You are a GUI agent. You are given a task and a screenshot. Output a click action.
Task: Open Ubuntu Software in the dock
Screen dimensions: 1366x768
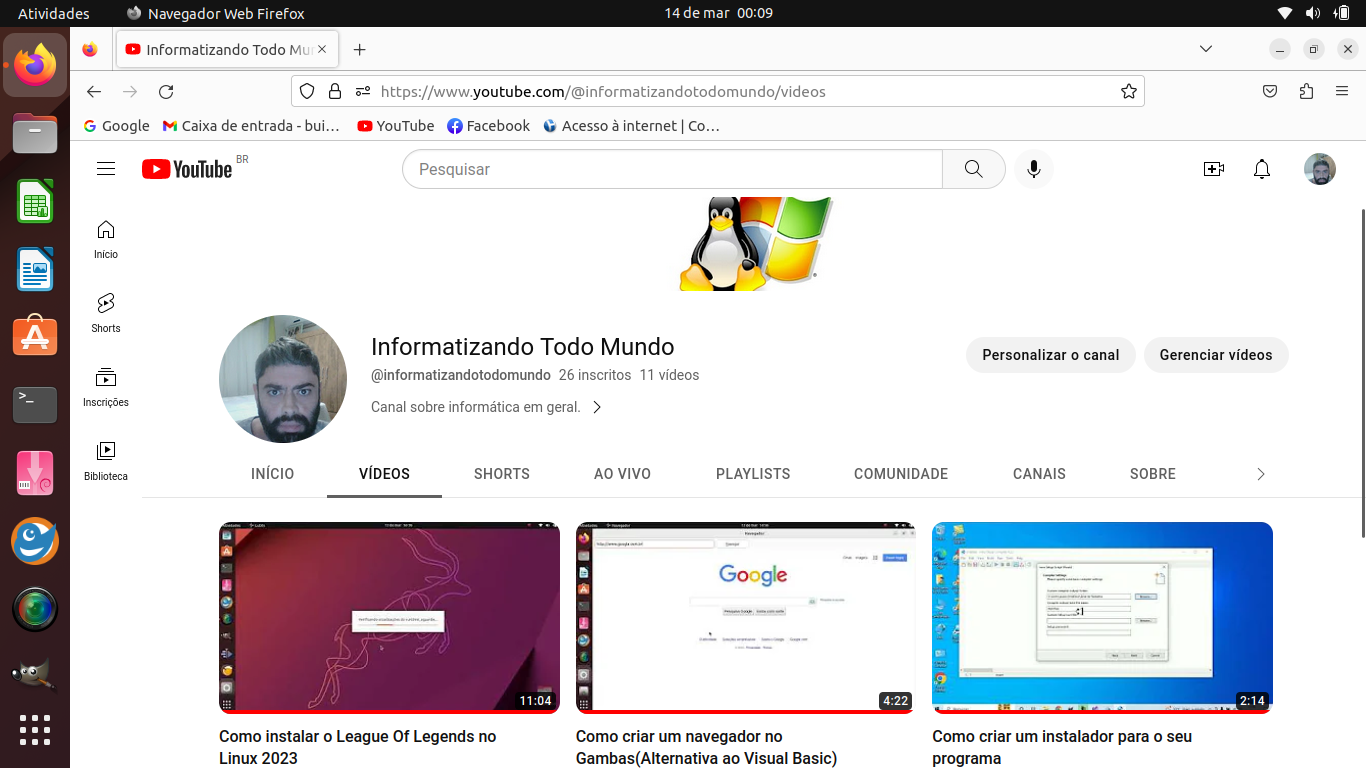click(x=35, y=336)
